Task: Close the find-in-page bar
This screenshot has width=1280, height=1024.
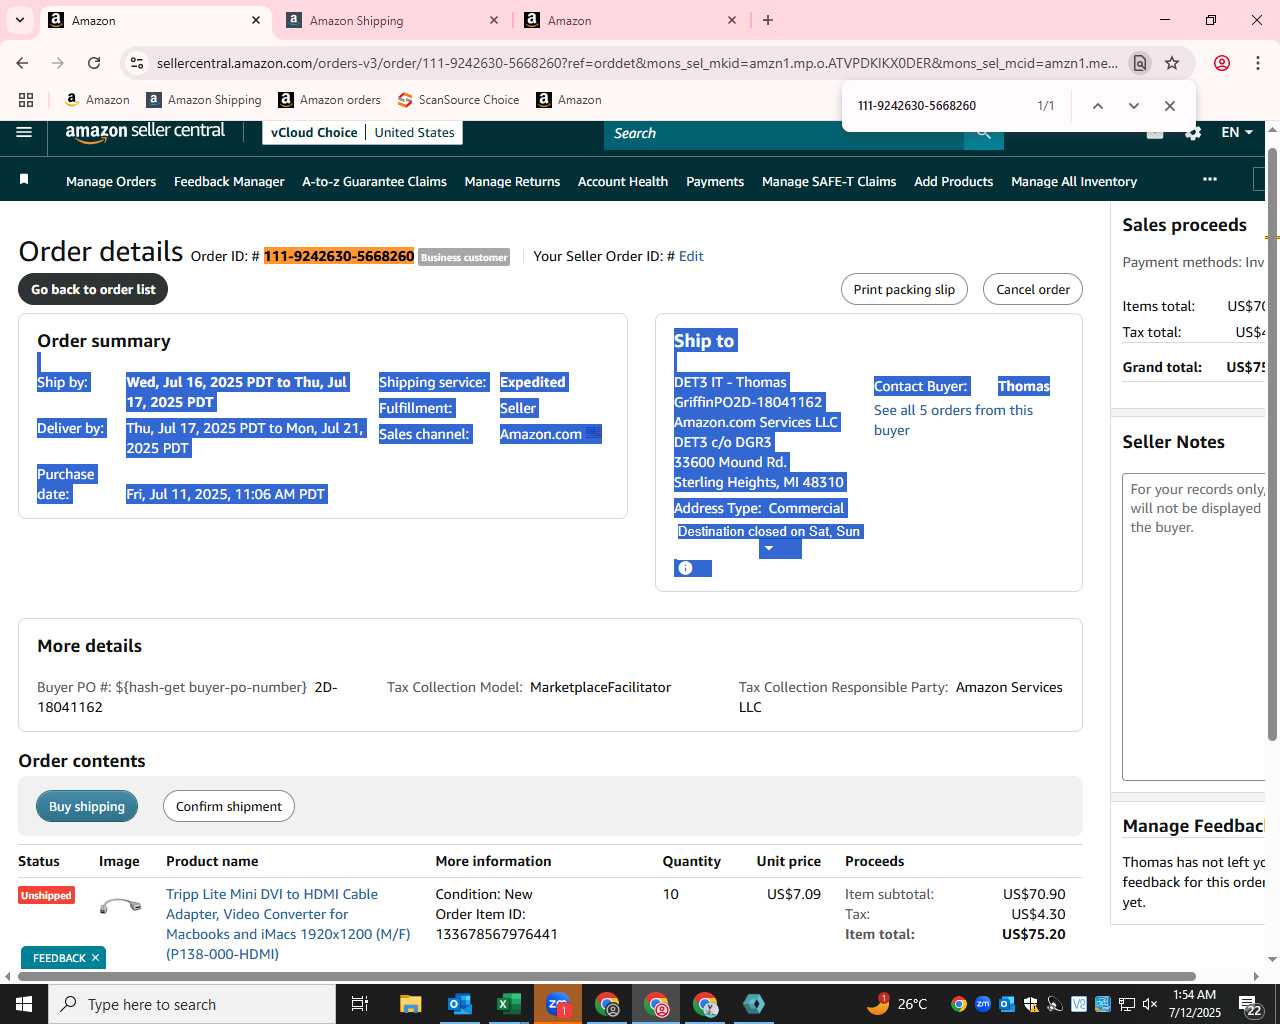Action: point(1169,106)
